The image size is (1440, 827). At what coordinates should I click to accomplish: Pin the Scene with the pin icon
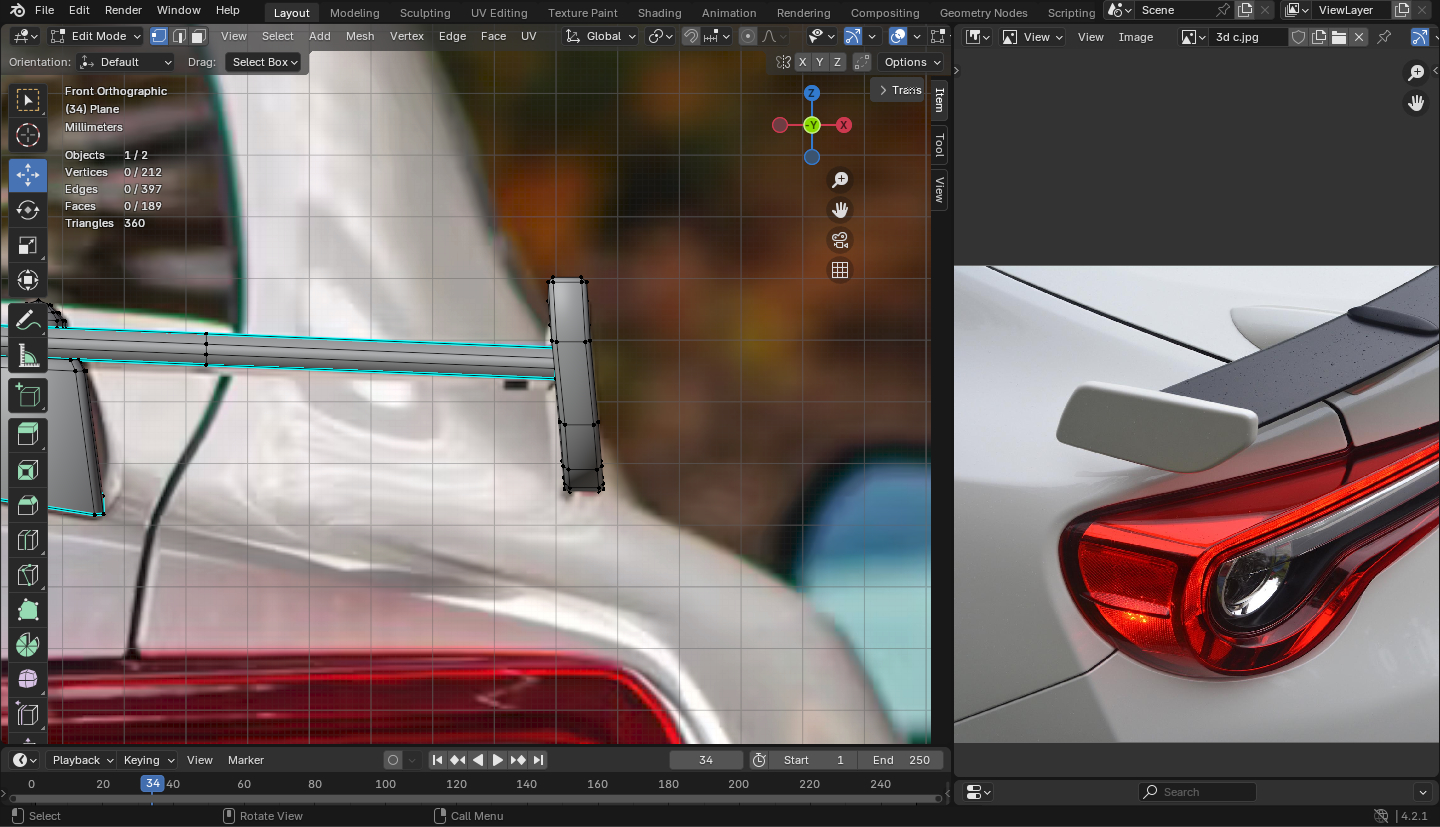(1223, 10)
